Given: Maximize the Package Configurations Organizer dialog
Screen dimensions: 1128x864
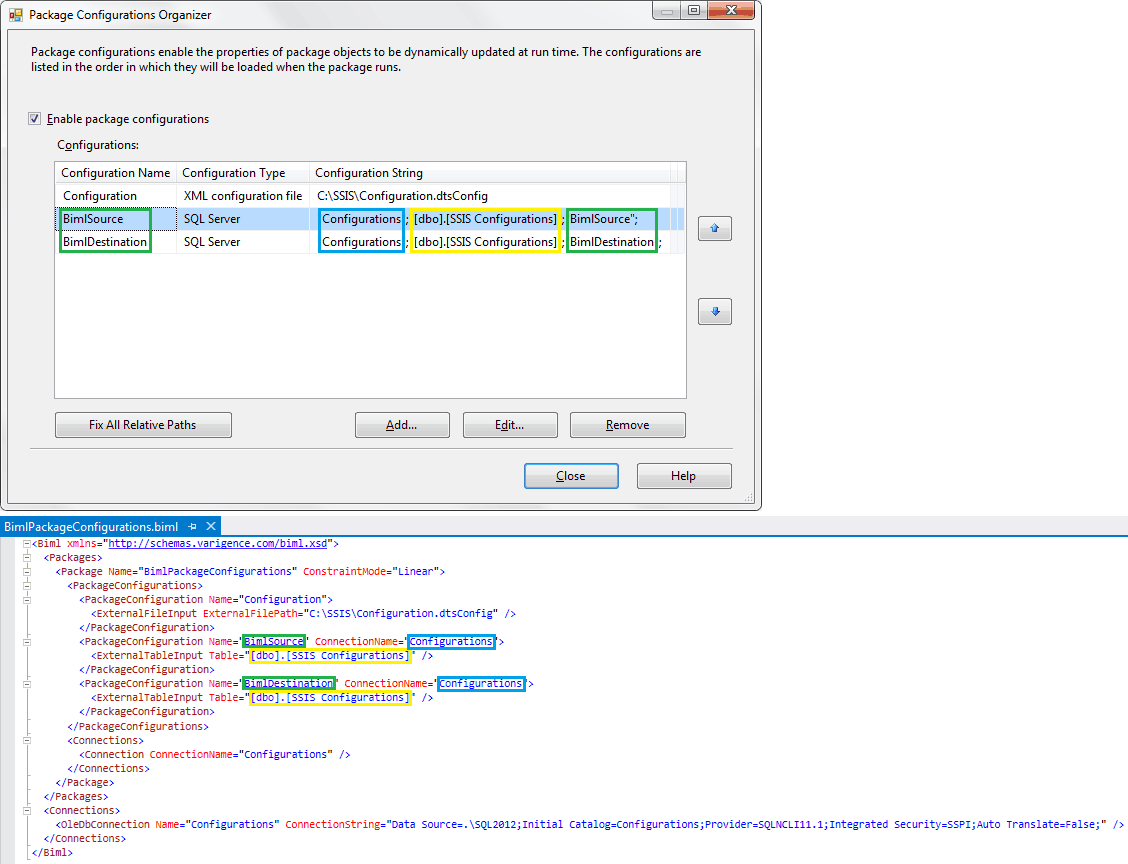Looking at the screenshot, I should coord(694,11).
